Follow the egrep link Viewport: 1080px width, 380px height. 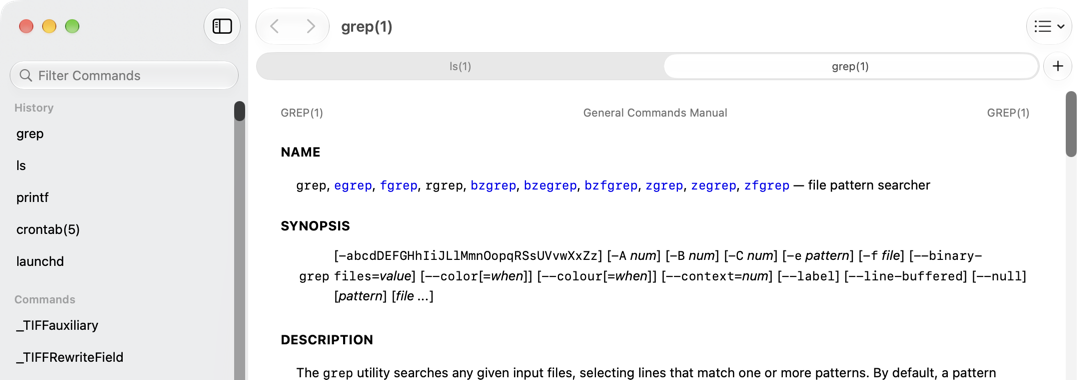click(x=353, y=185)
